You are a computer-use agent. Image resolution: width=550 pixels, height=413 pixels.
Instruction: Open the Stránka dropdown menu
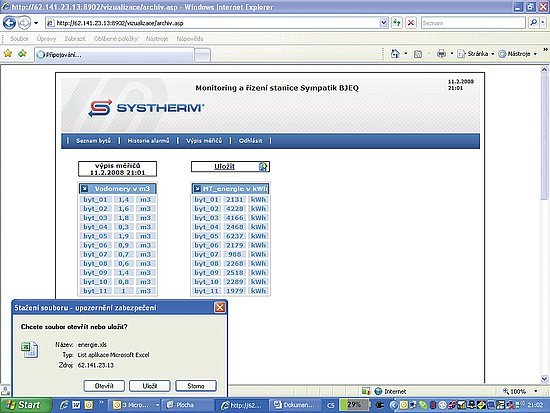[476, 54]
